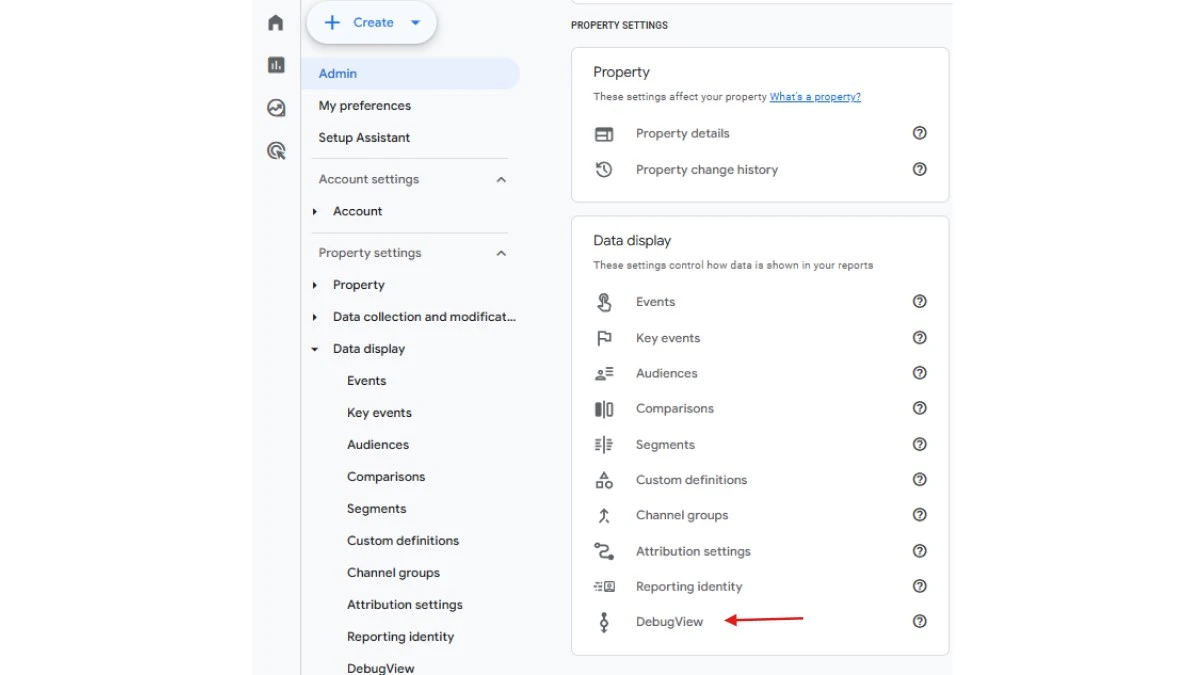This screenshot has width=1200, height=675.
Task: Click help icon beside Custom definitions
Action: 919,480
